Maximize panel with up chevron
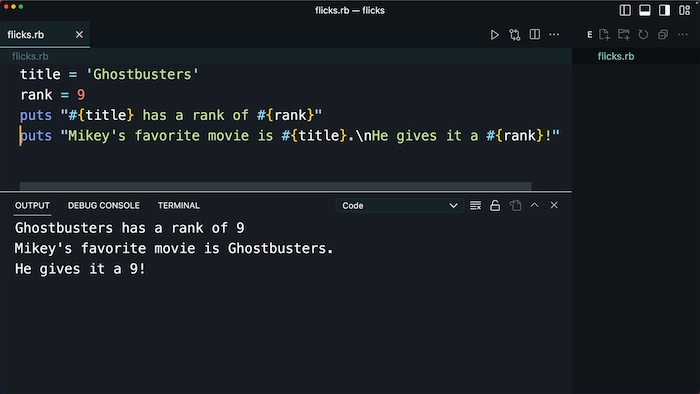The image size is (700, 394). (534, 205)
